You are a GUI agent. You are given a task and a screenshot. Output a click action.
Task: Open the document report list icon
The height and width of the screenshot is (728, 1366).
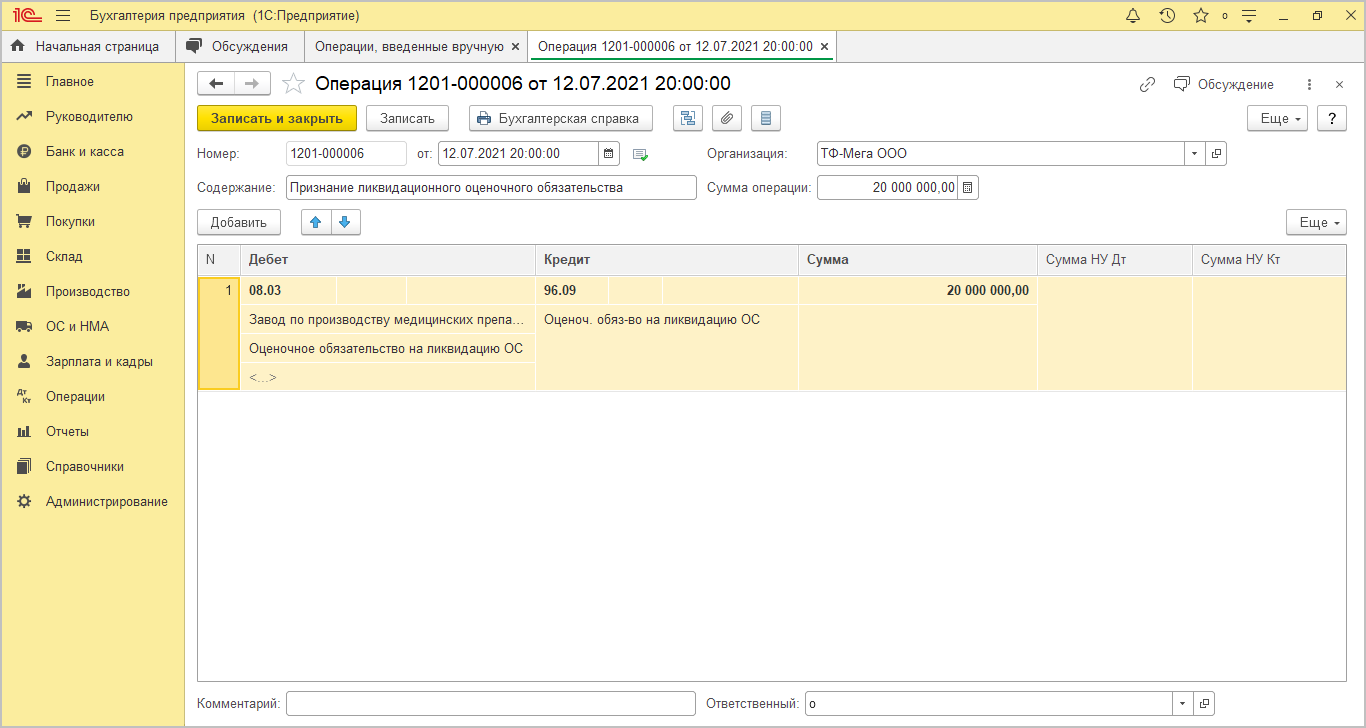[x=766, y=118]
